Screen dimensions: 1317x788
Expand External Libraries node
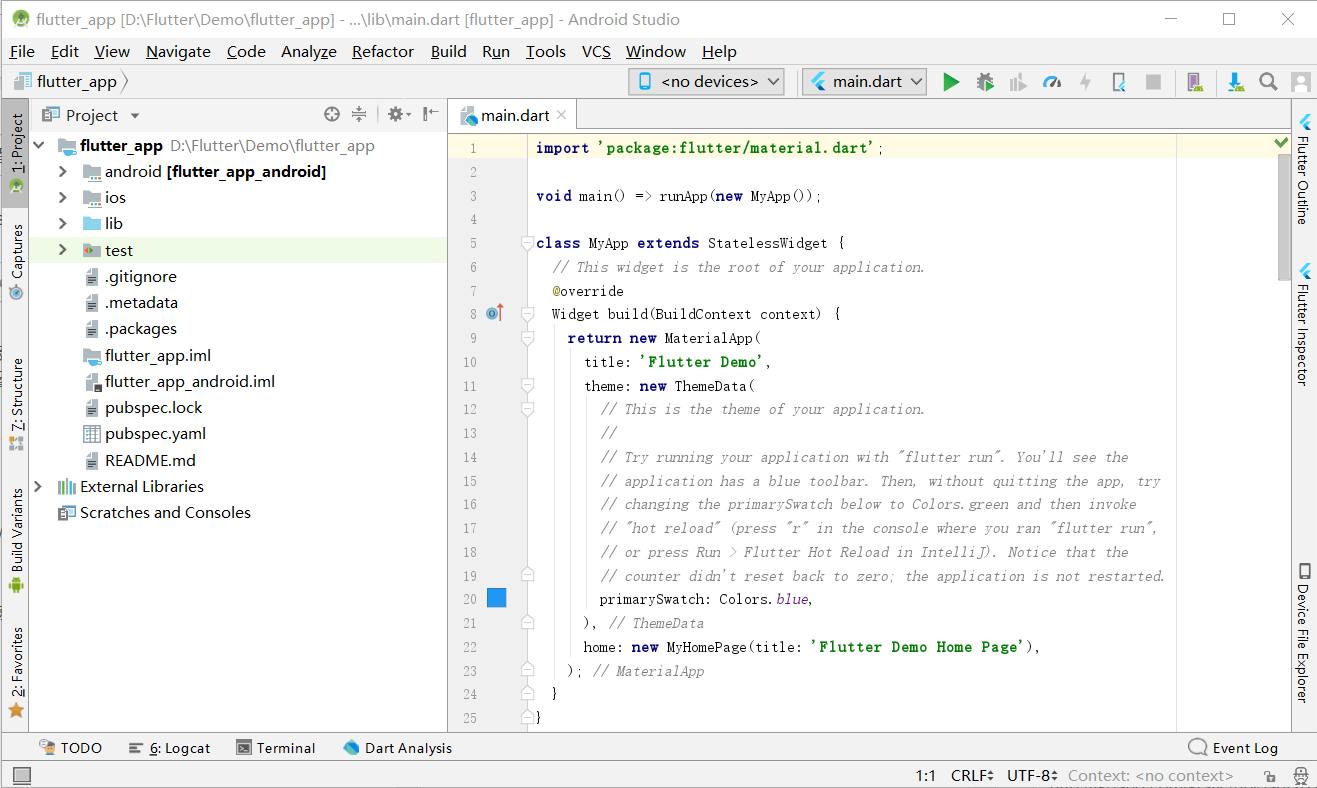(39, 487)
